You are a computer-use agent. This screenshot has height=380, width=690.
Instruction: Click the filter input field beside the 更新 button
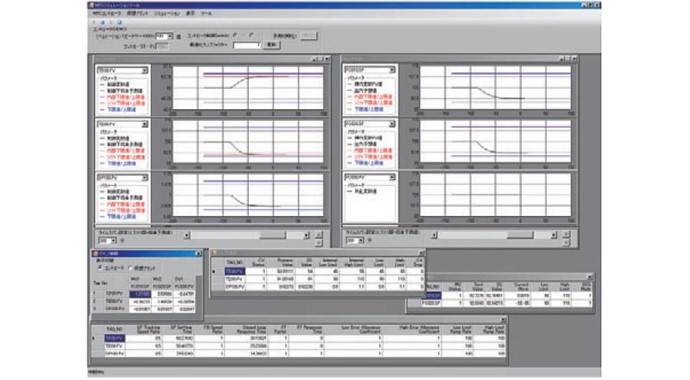247,45
